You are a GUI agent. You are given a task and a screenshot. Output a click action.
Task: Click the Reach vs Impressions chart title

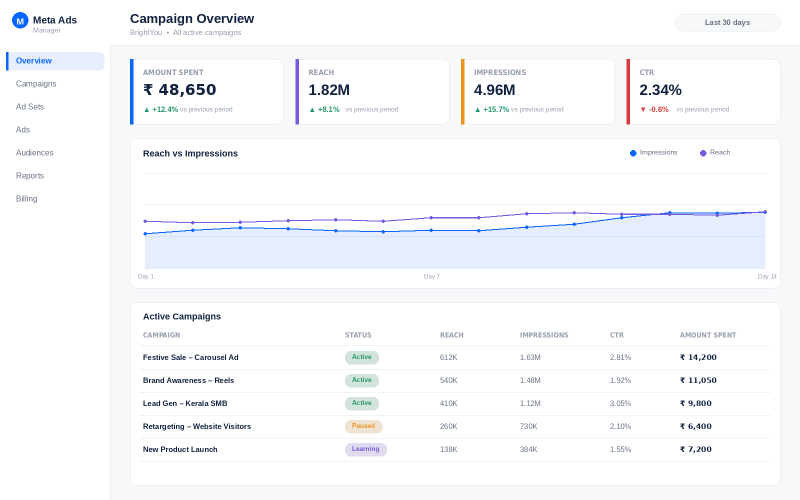tap(190, 154)
